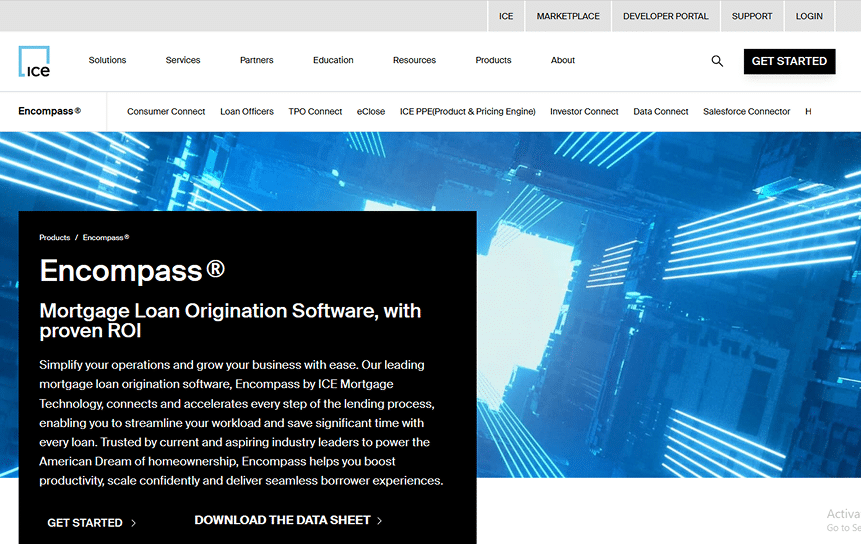Select Data Connect in the subnav
This screenshot has width=861, height=544.
point(661,111)
